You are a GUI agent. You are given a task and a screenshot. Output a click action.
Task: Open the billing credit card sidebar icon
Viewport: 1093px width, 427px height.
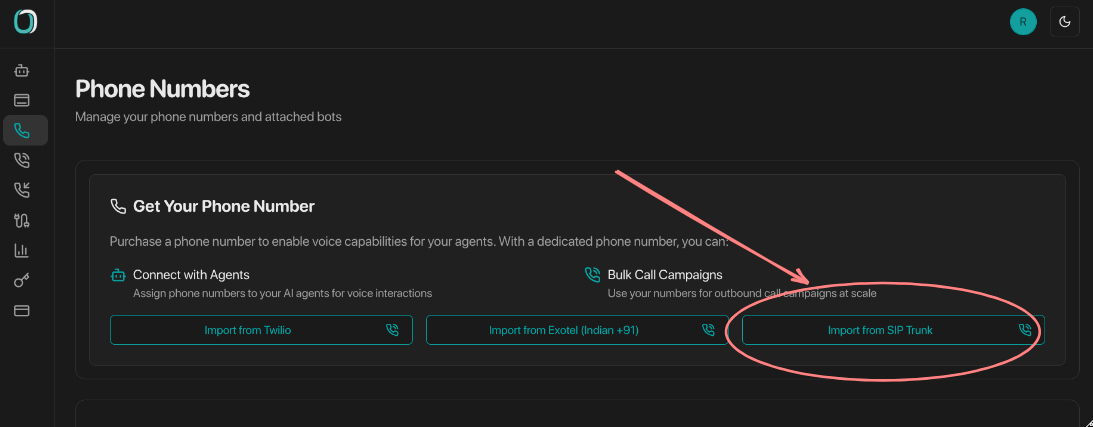[x=22, y=311]
